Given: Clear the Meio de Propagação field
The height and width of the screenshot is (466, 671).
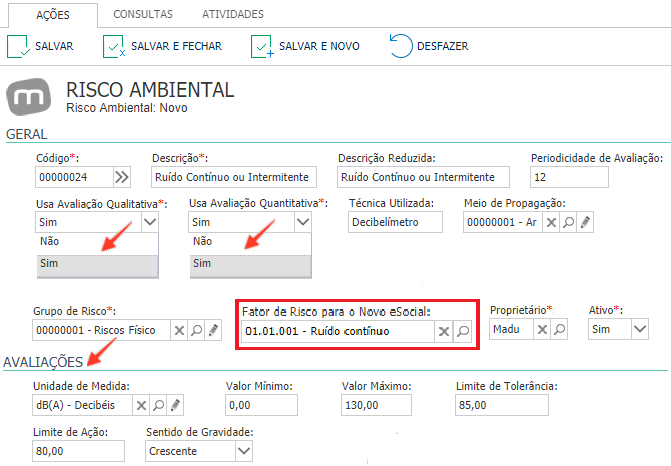Looking at the screenshot, I should [x=552, y=223].
